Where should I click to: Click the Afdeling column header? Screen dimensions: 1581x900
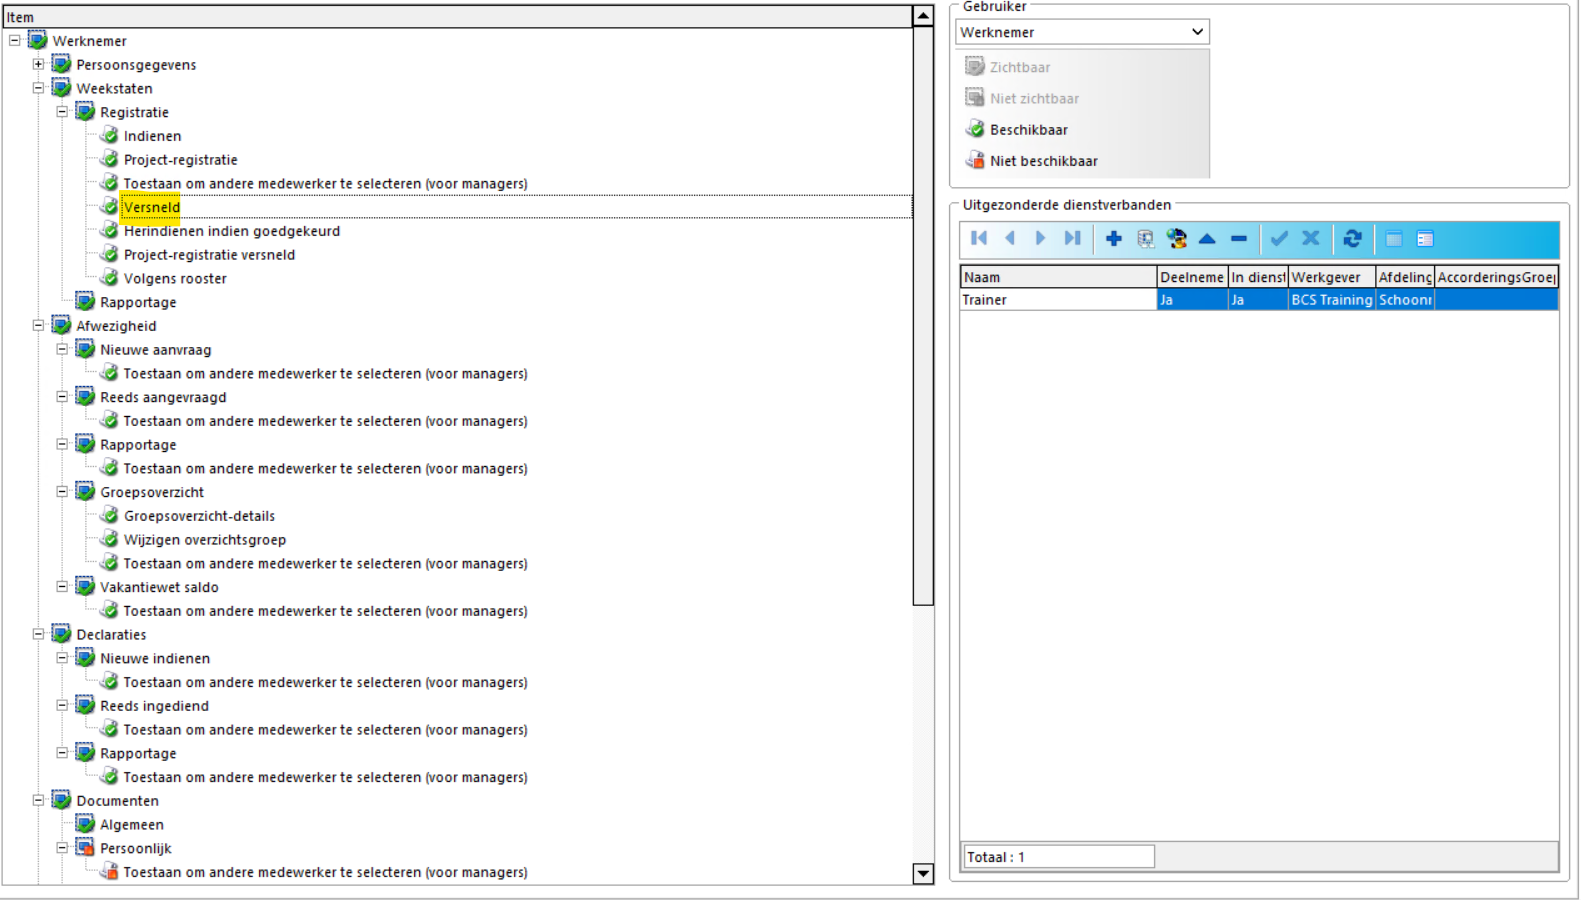click(1405, 277)
